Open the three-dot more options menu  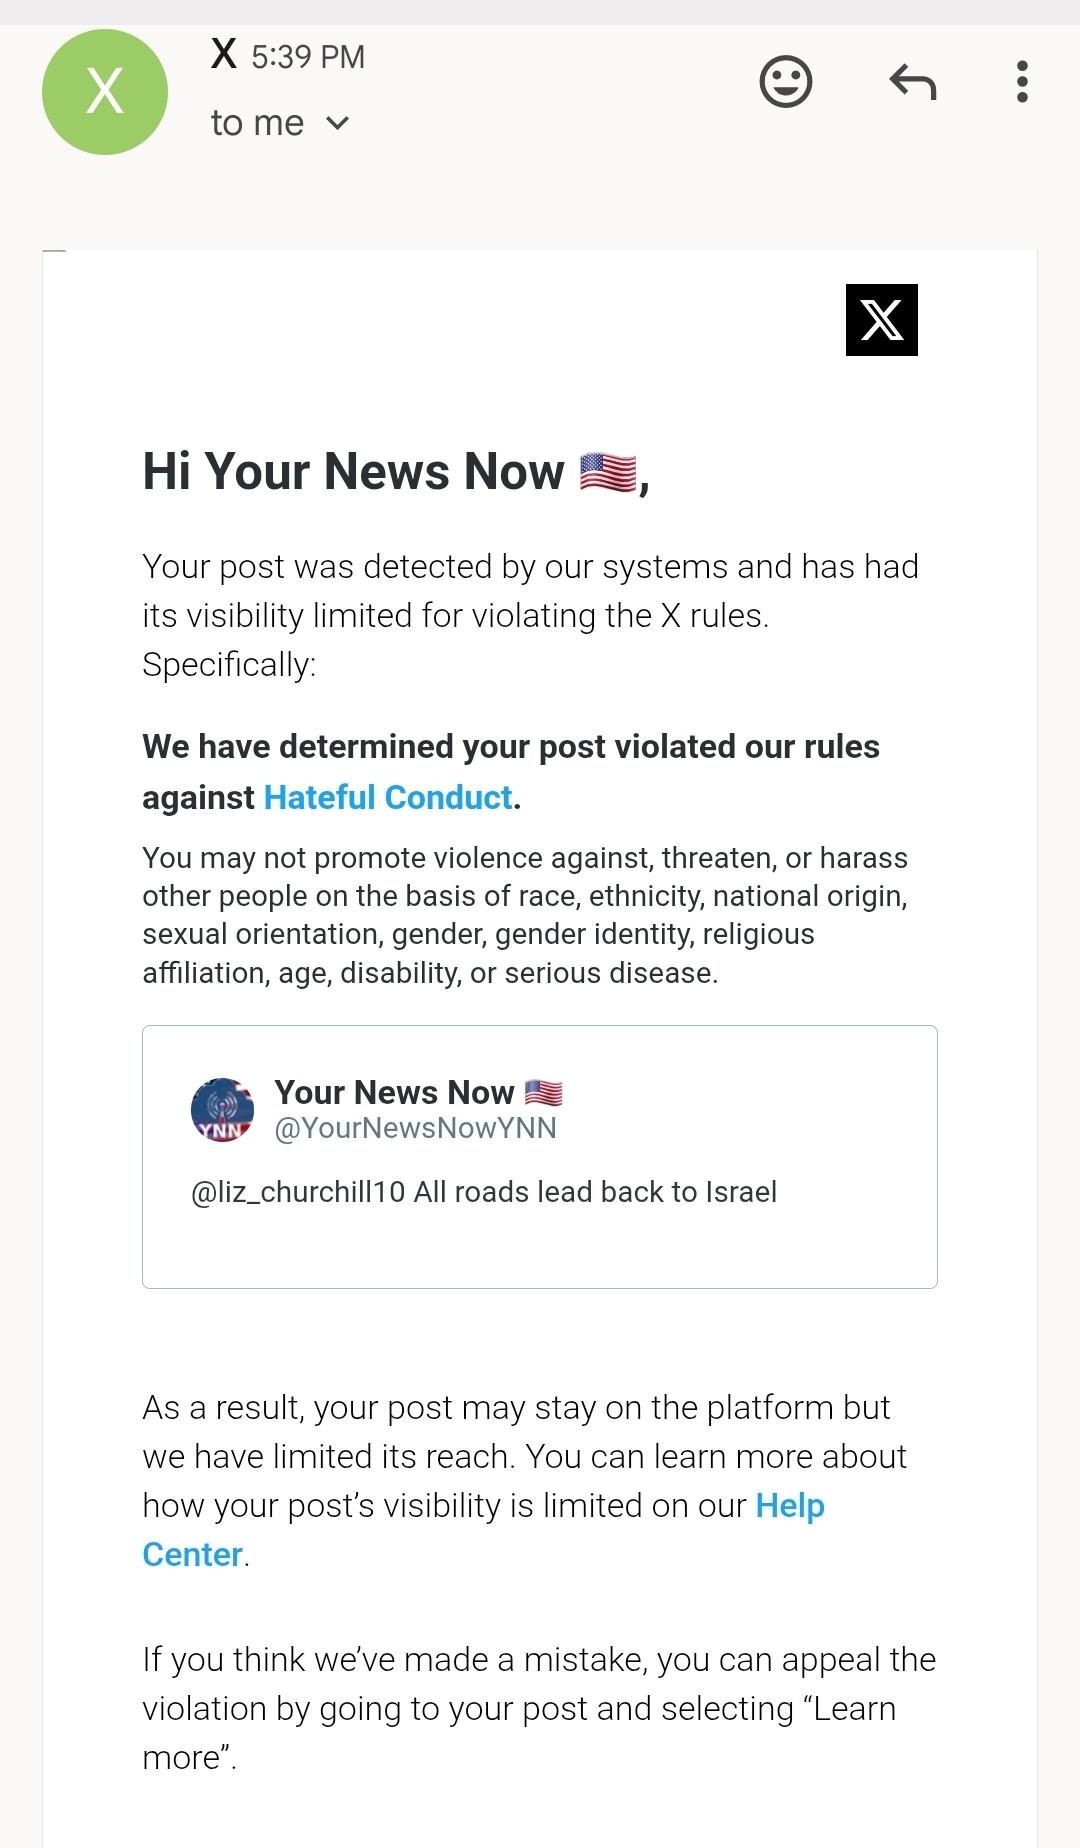(x=1022, y=81)
